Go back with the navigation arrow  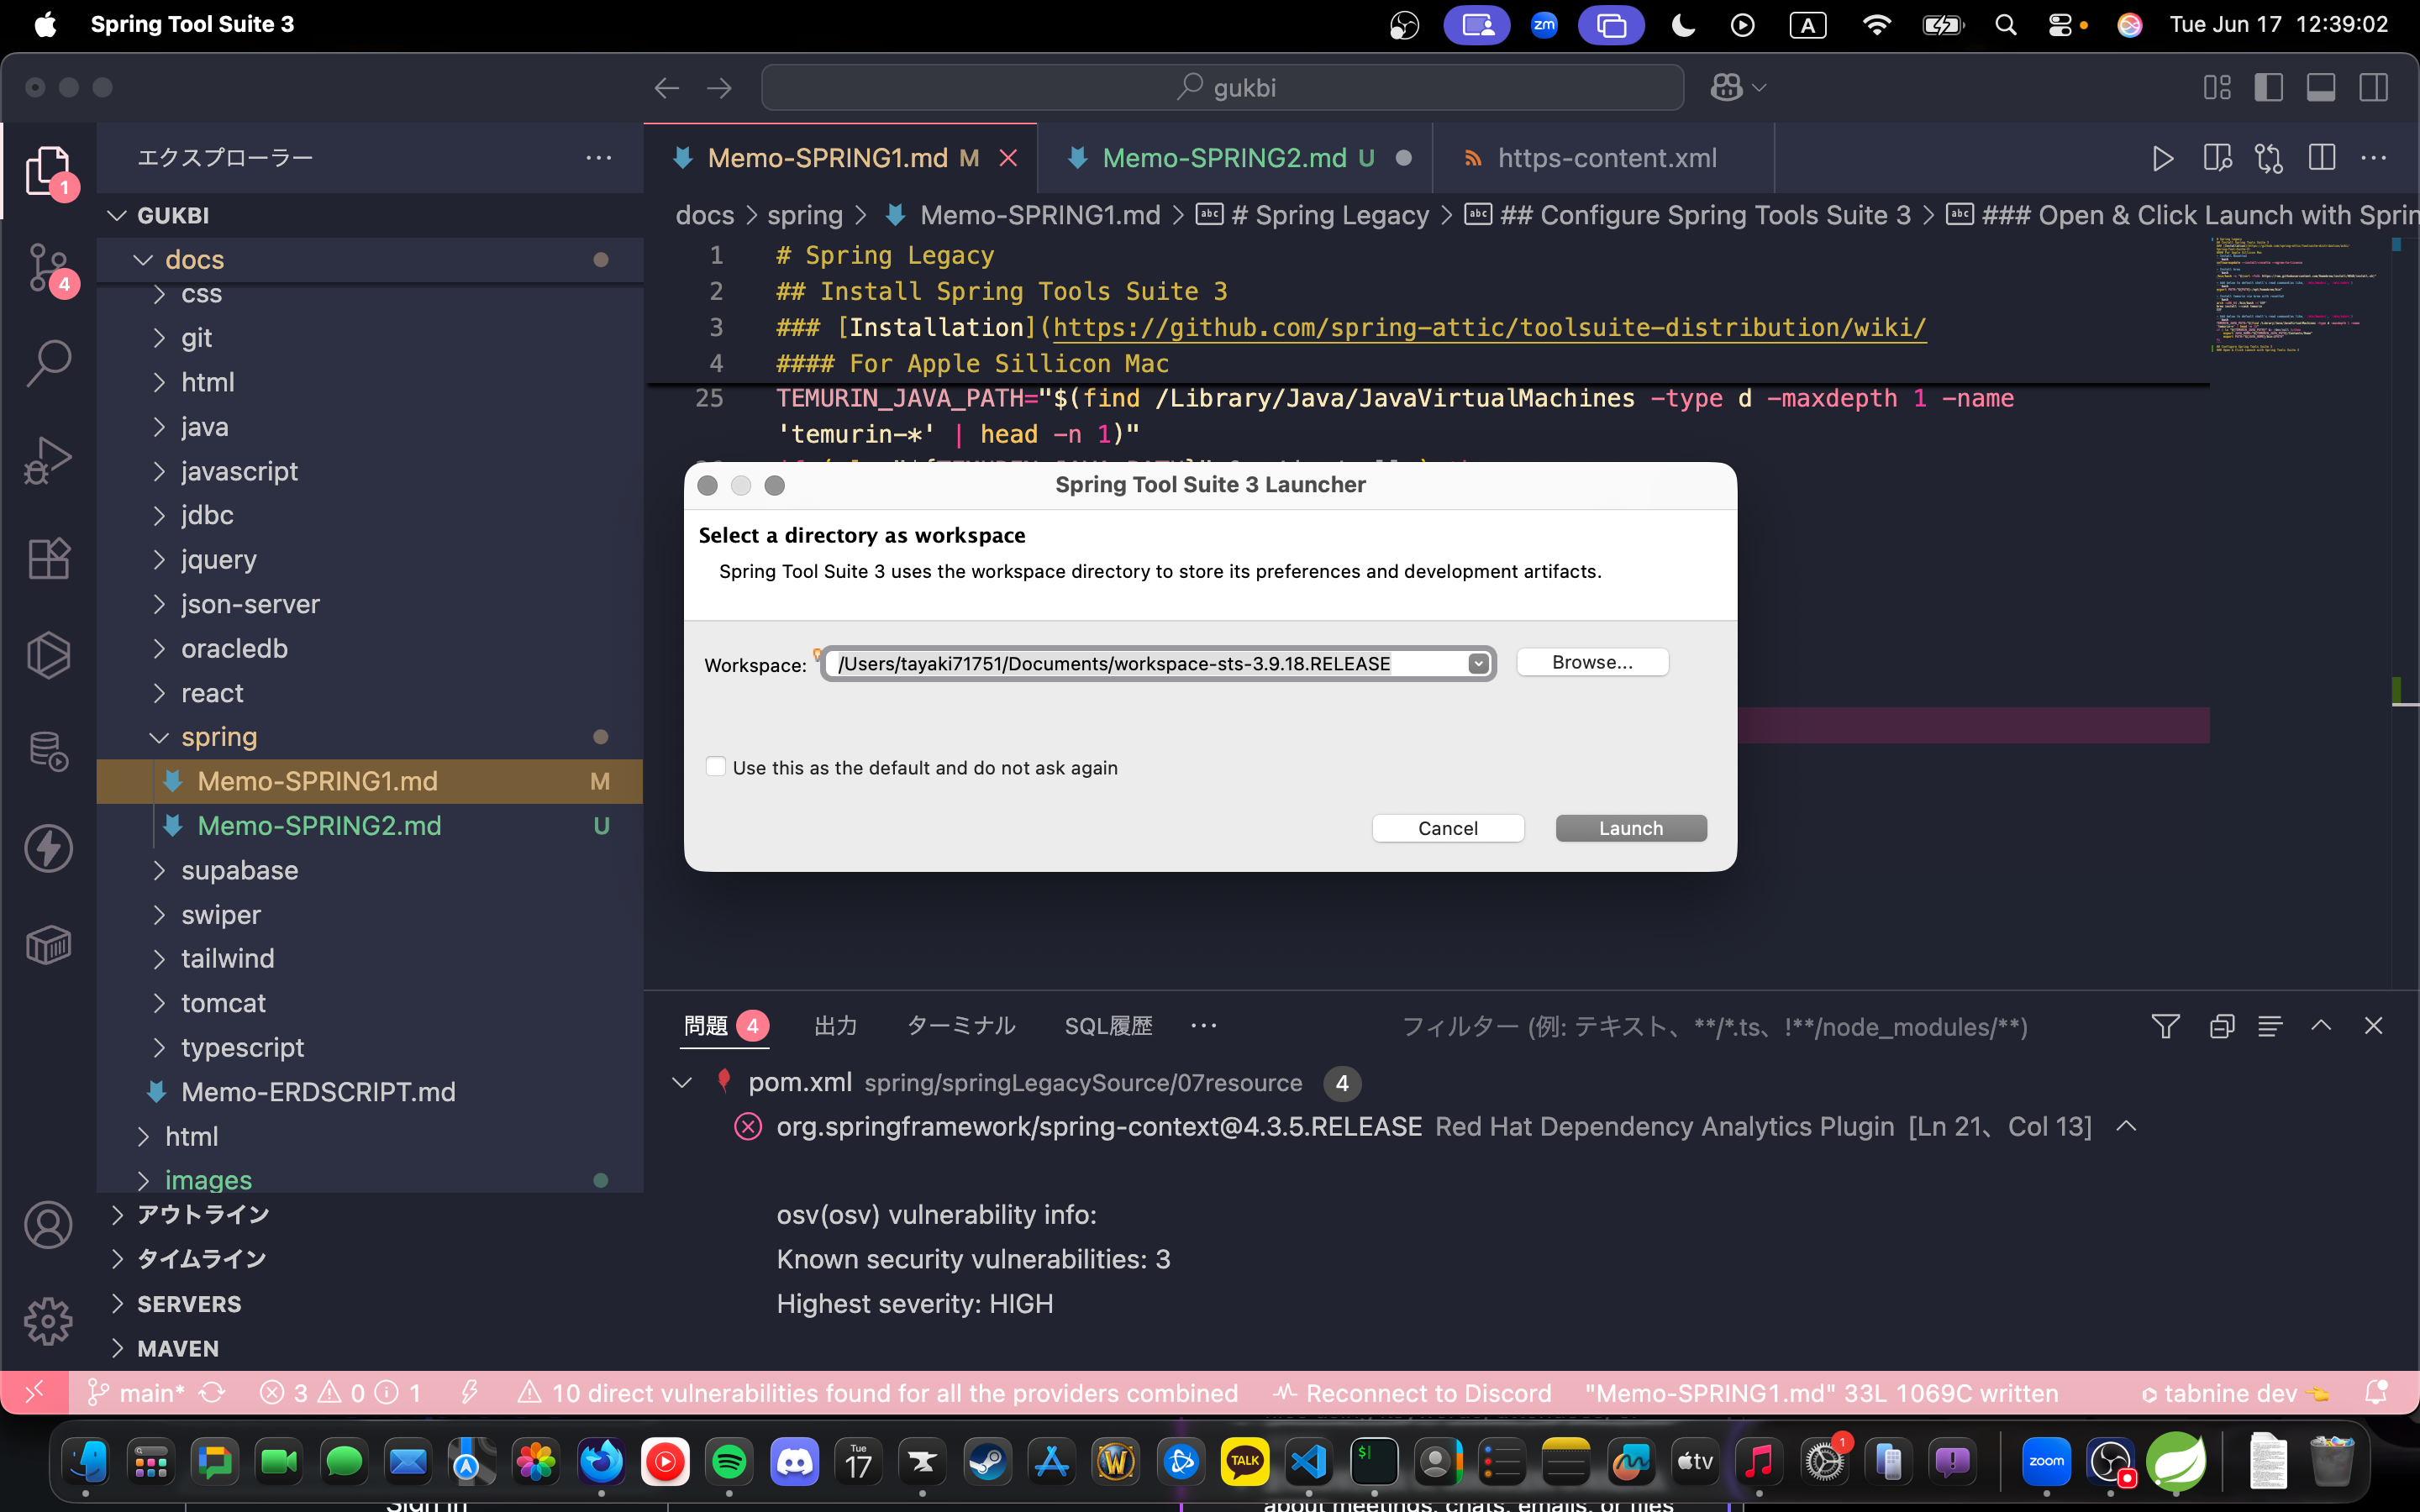point(667,88)
